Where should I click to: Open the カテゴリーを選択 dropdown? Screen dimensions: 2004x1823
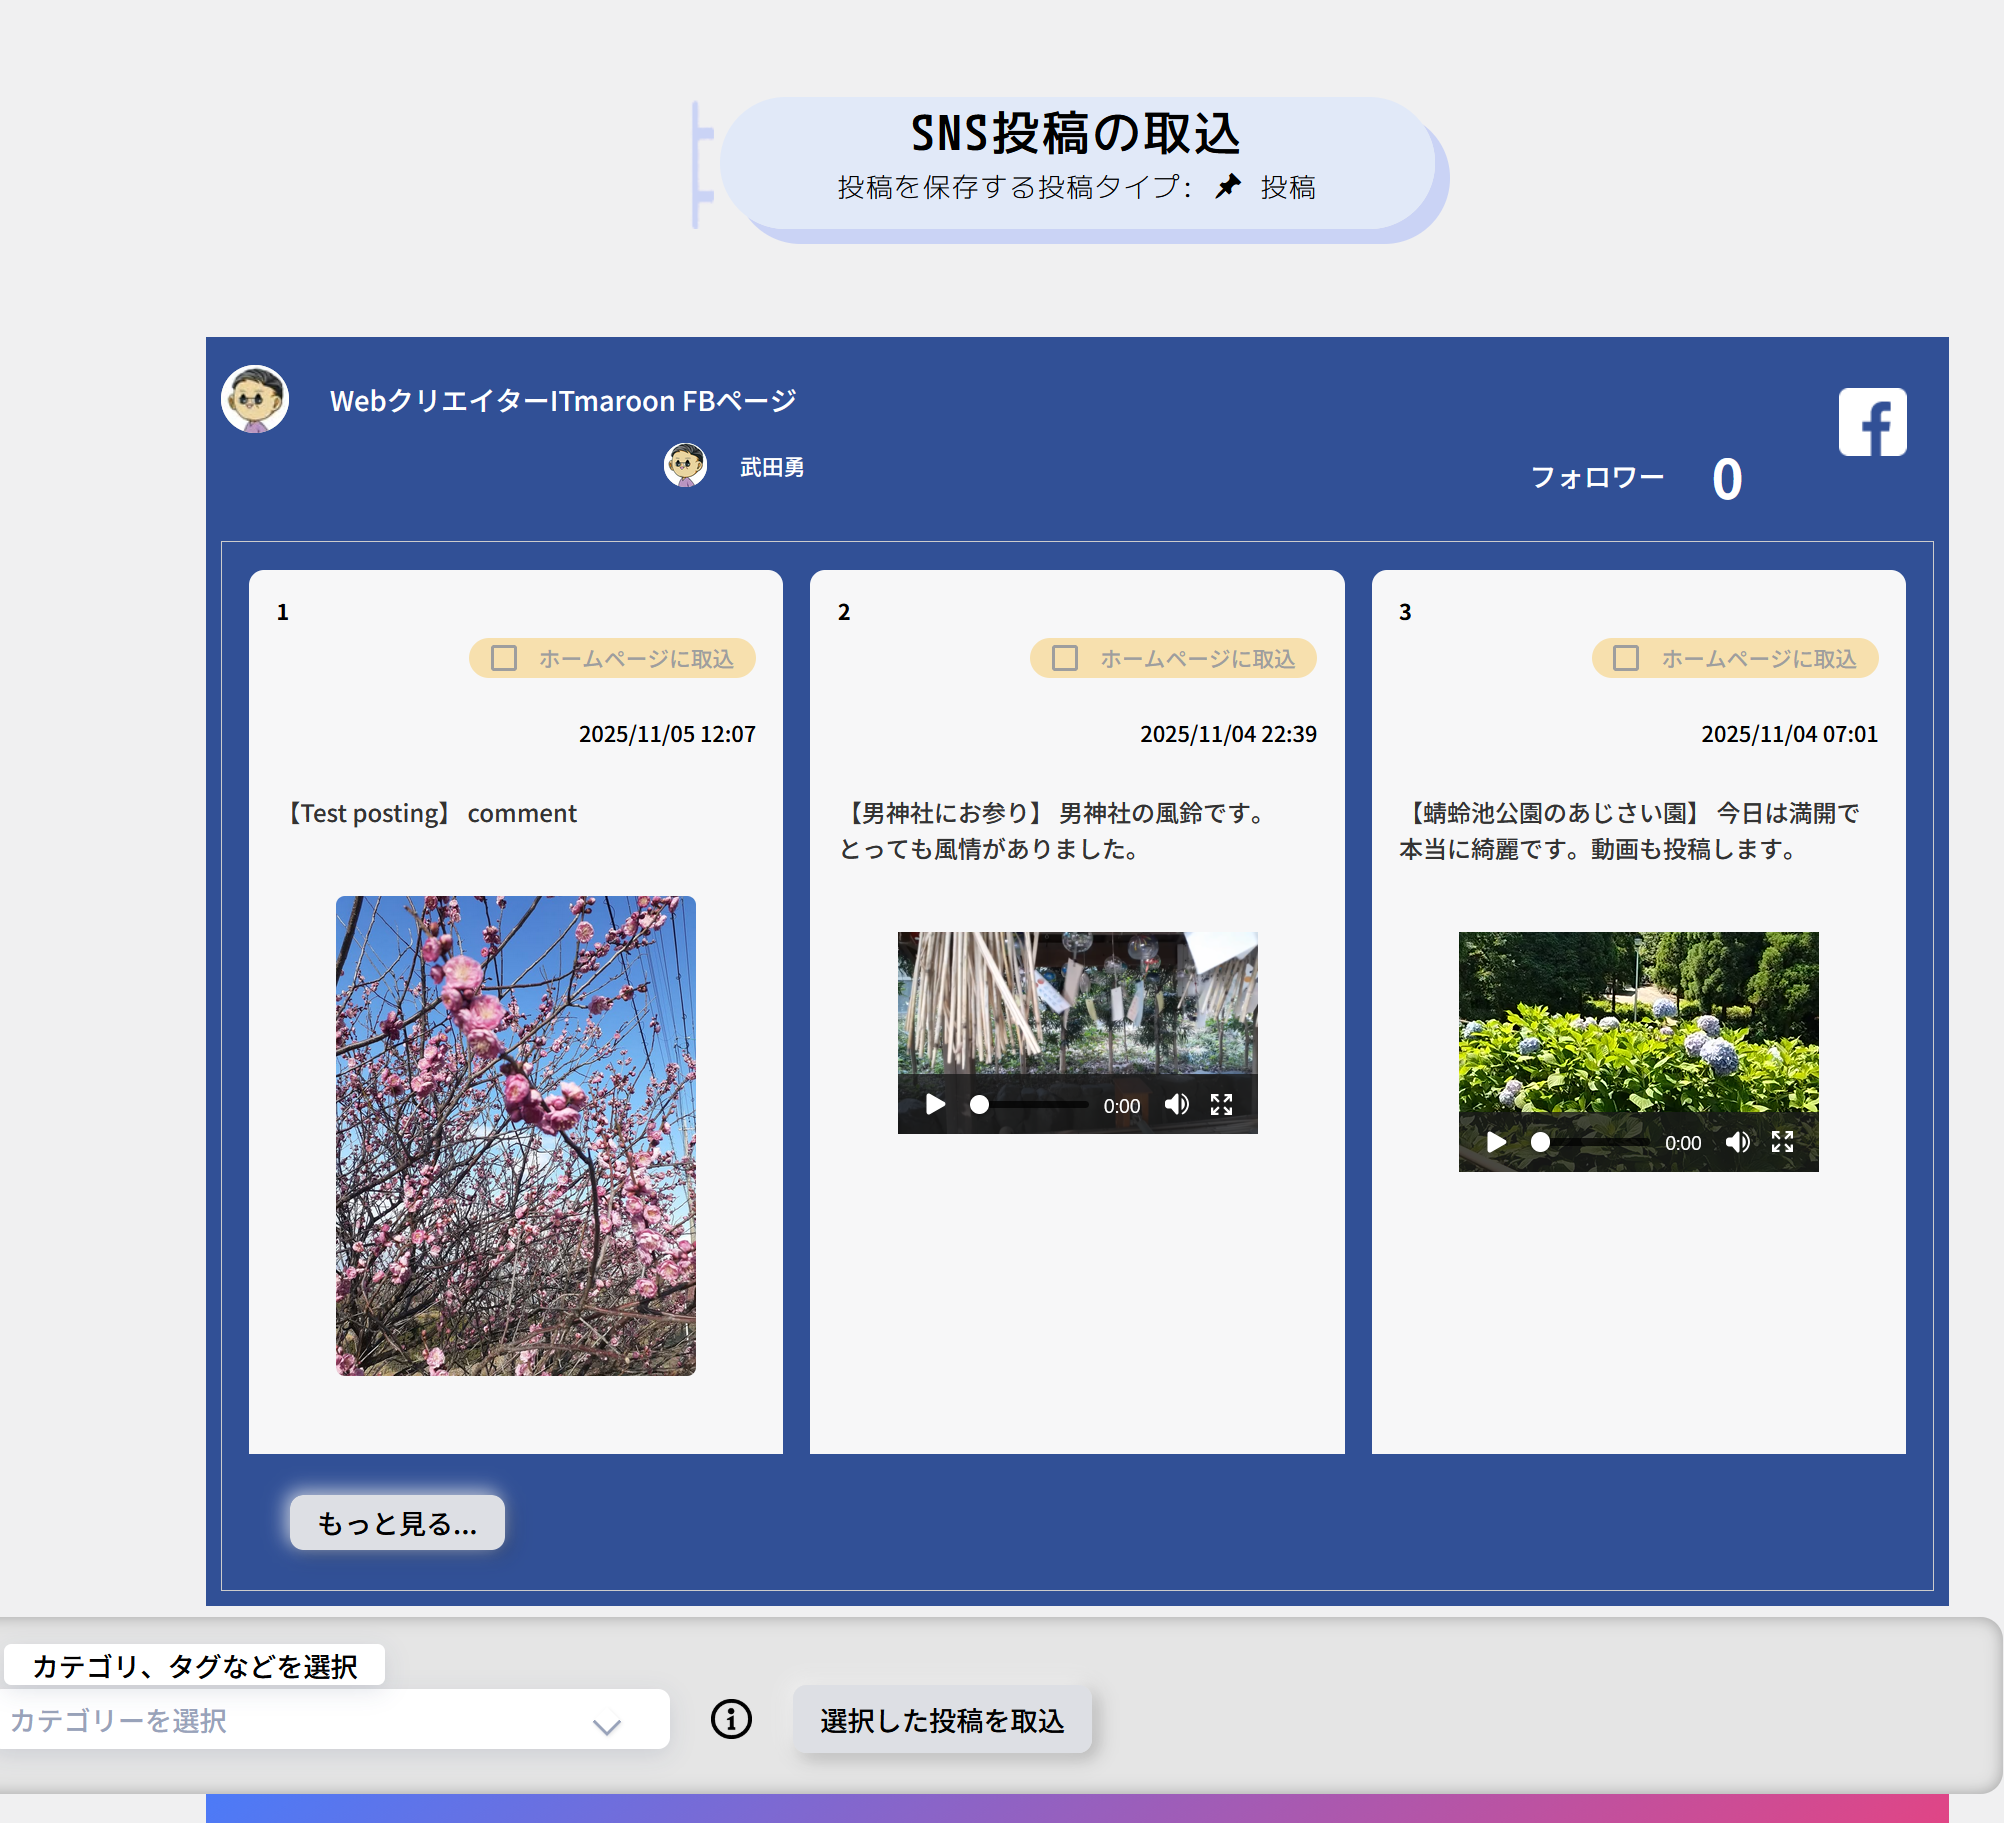coord(300,1720)
